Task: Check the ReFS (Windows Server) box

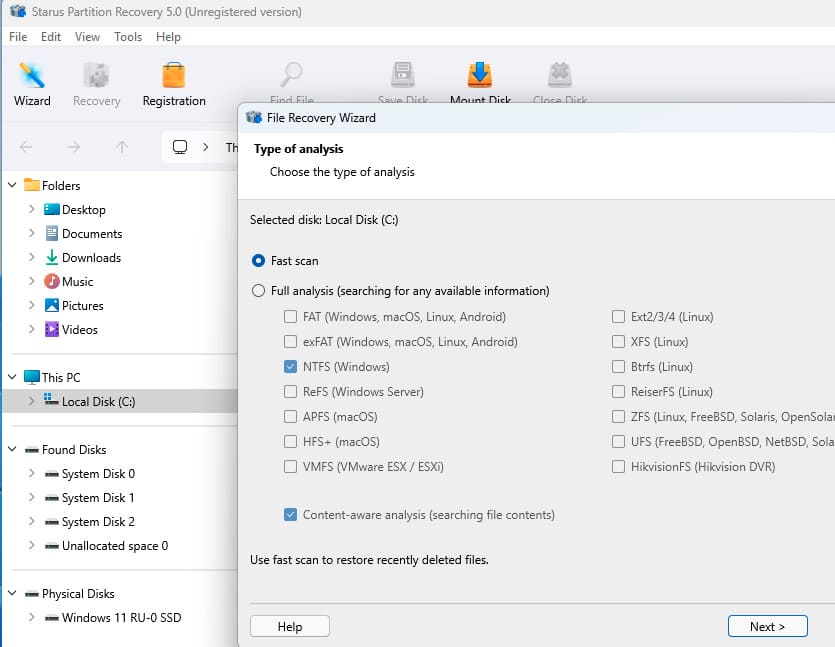Action: click(x=290, y=391)
